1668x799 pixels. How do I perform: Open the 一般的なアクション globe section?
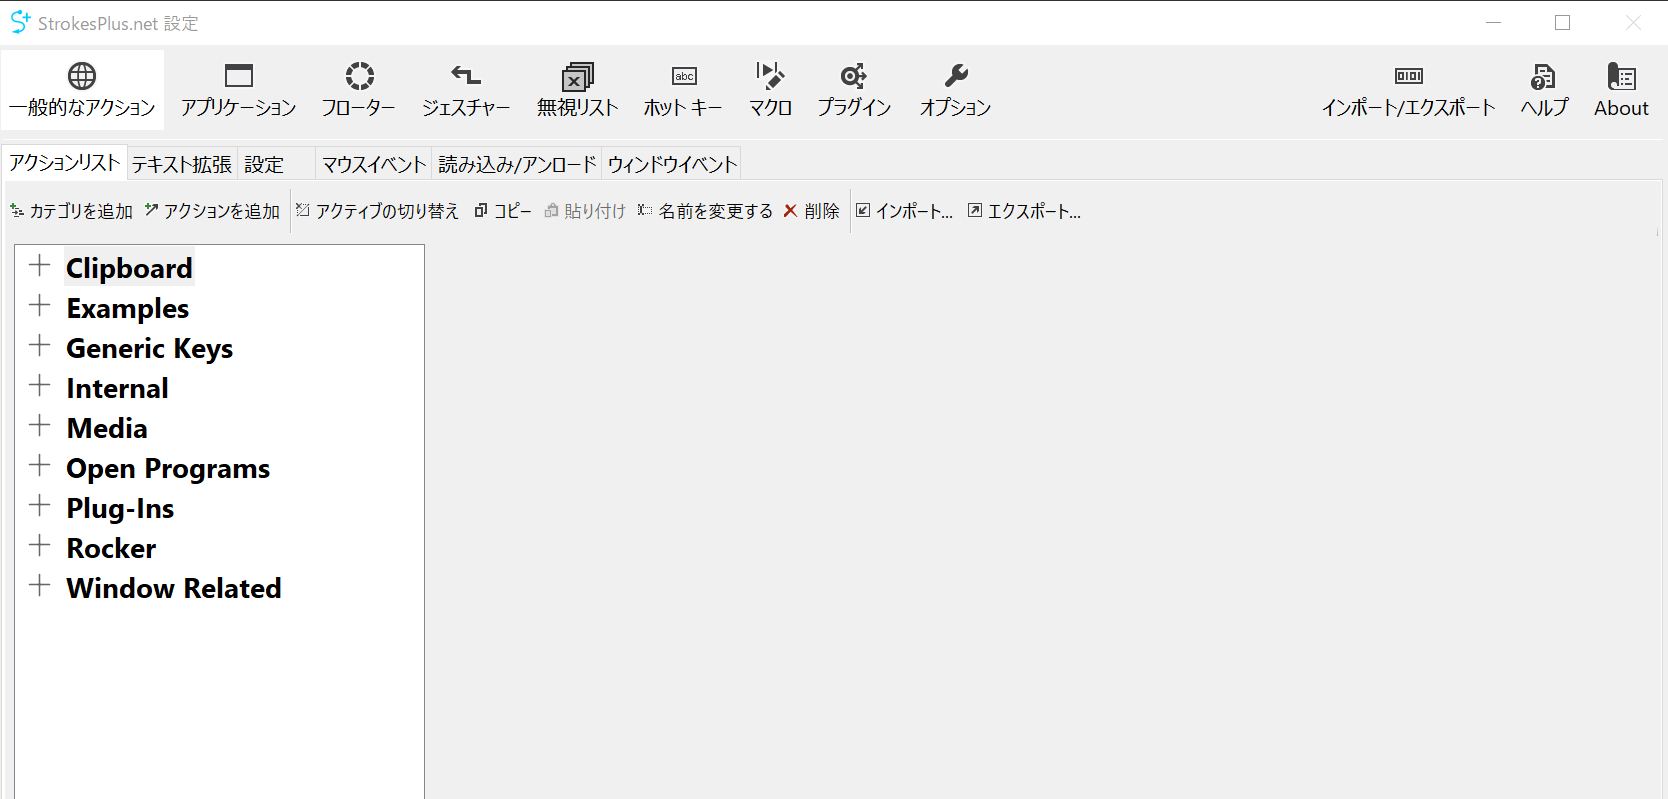pyautogui.click(x=82, y=90)
